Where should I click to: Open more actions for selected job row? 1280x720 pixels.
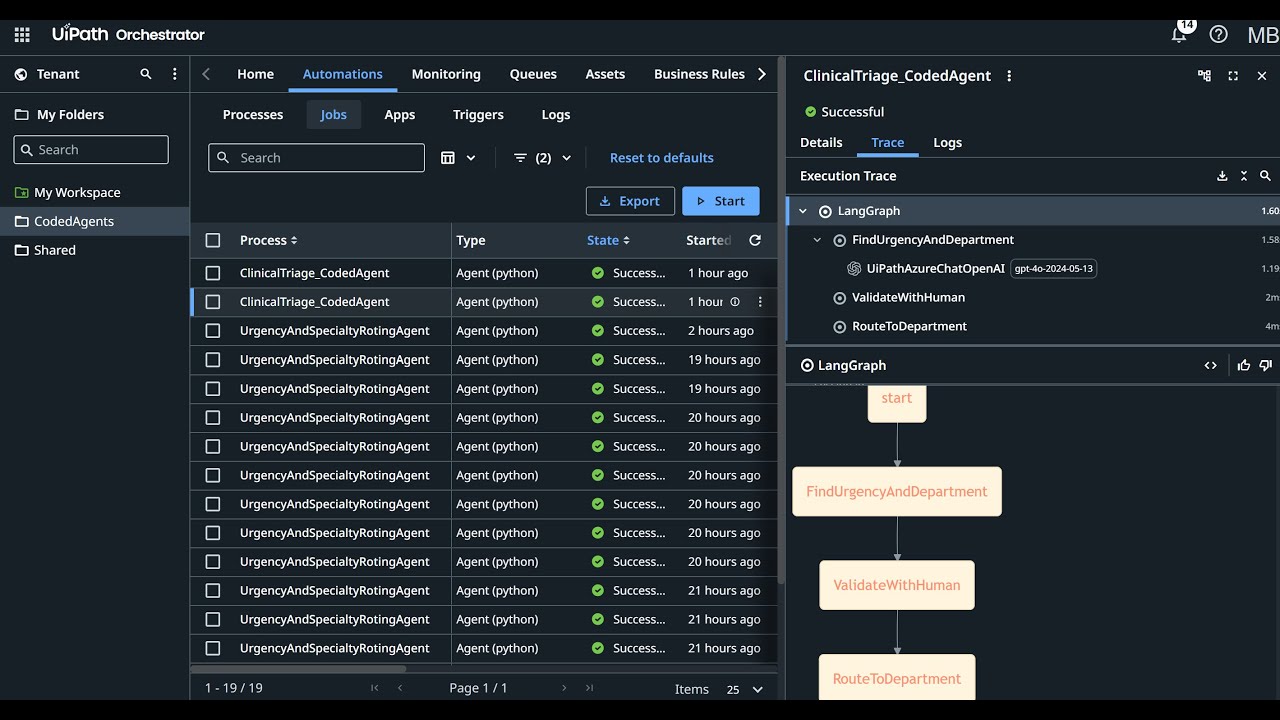coord(760,302)
